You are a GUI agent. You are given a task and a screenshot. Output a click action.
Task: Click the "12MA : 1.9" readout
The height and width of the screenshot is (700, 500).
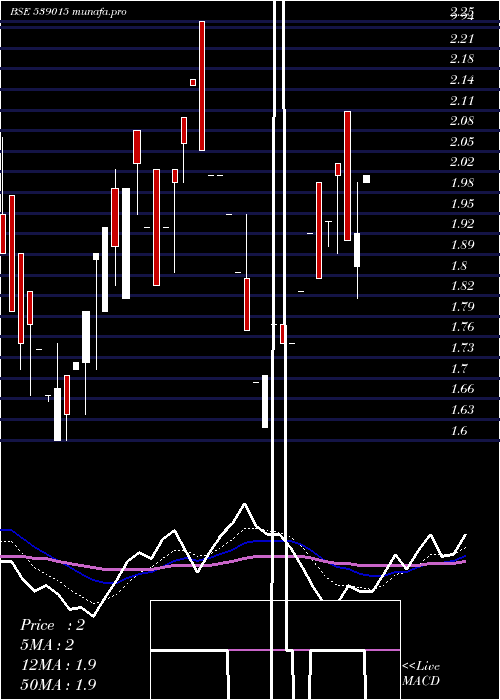point(58,665)
